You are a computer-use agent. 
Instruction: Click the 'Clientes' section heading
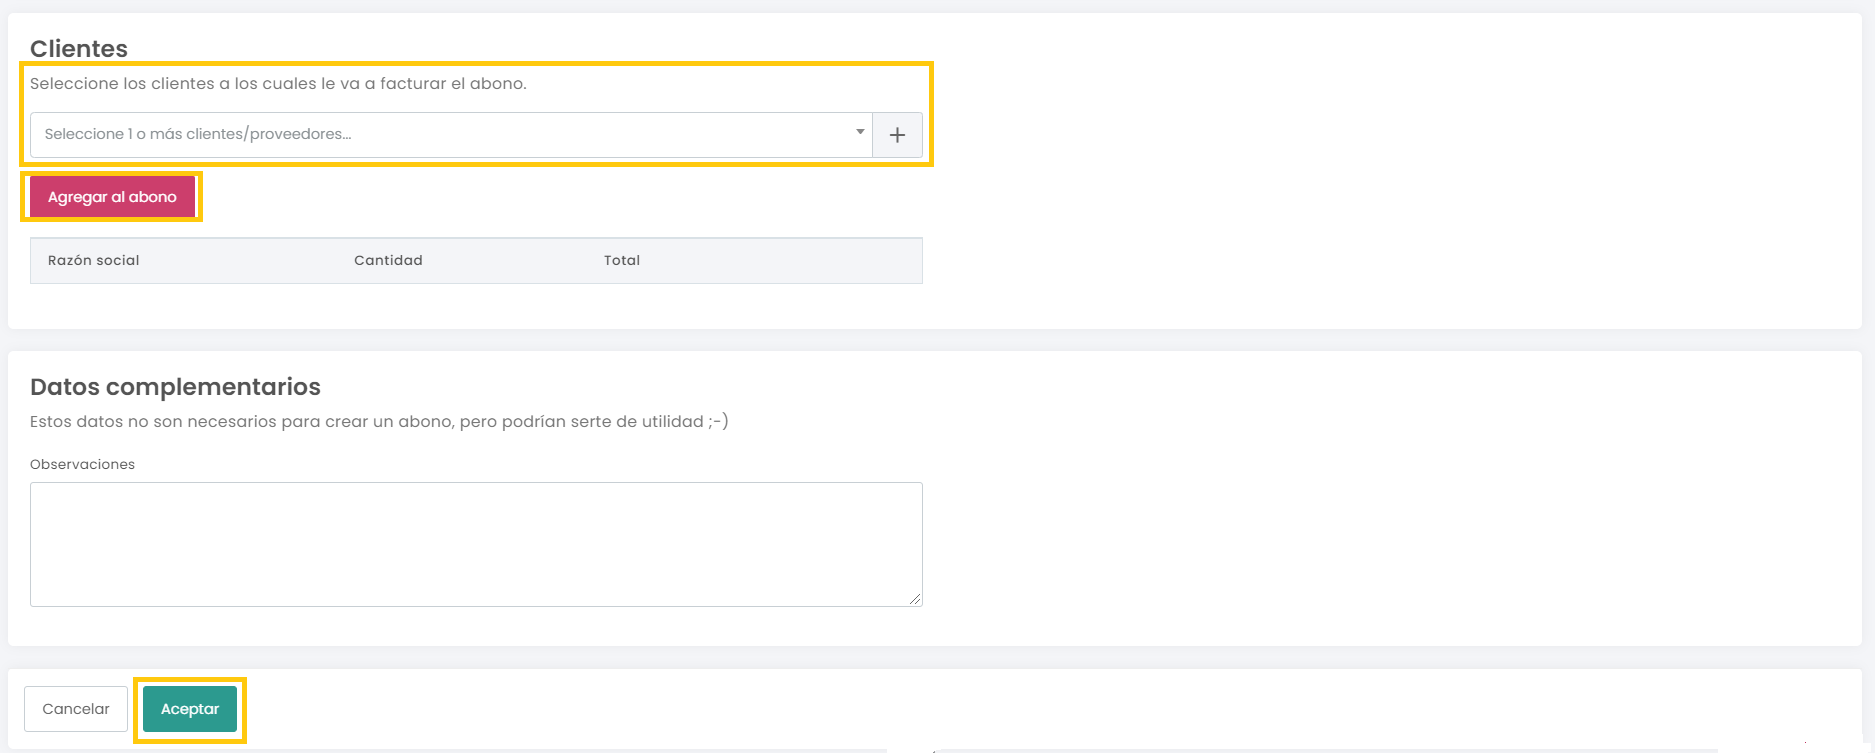79,48
